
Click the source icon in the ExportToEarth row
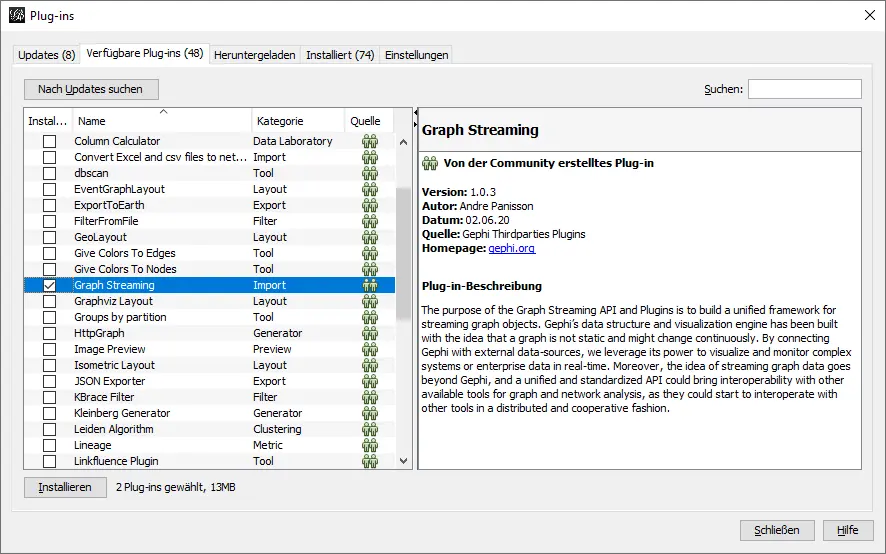370,205
